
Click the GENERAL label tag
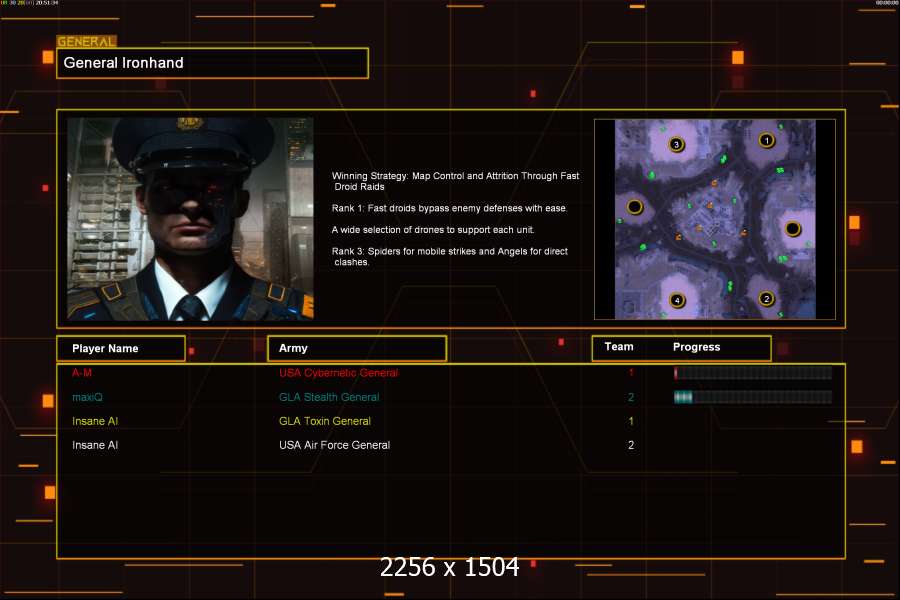pos(86,41)
